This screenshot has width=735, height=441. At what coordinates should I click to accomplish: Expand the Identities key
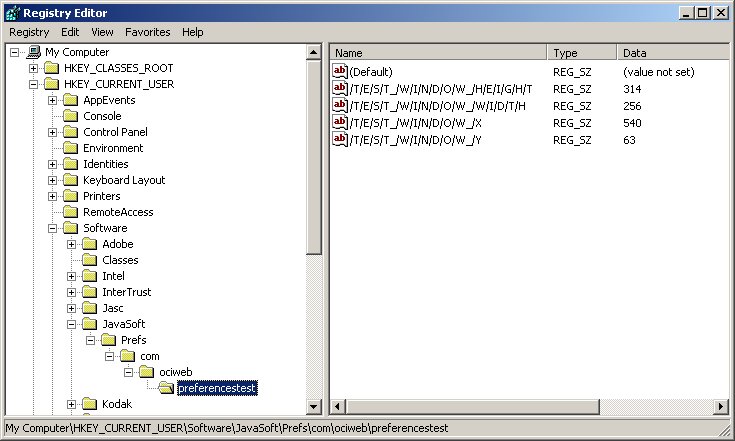[x=52, y=164]
